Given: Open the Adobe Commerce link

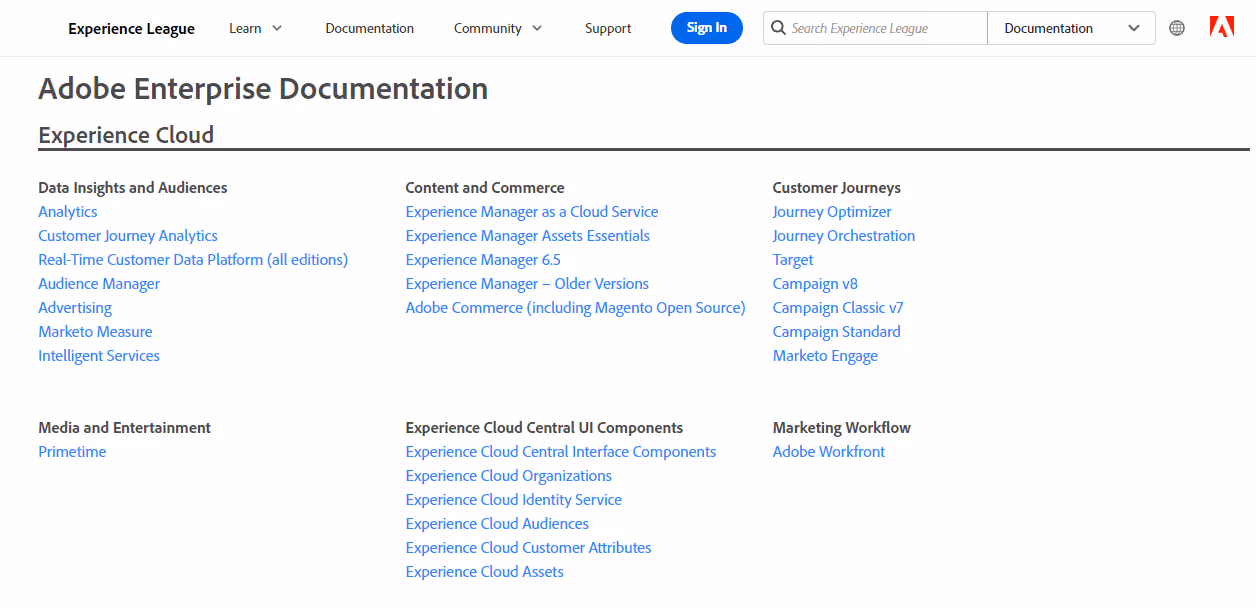Looking at the screenshot, I should (x=576, y=308).
